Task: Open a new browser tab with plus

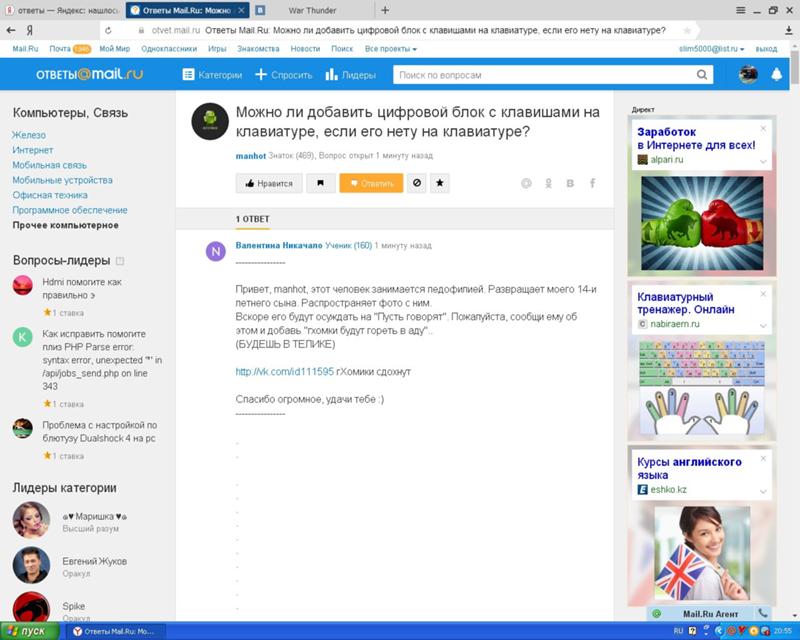Action: (385, 10)
